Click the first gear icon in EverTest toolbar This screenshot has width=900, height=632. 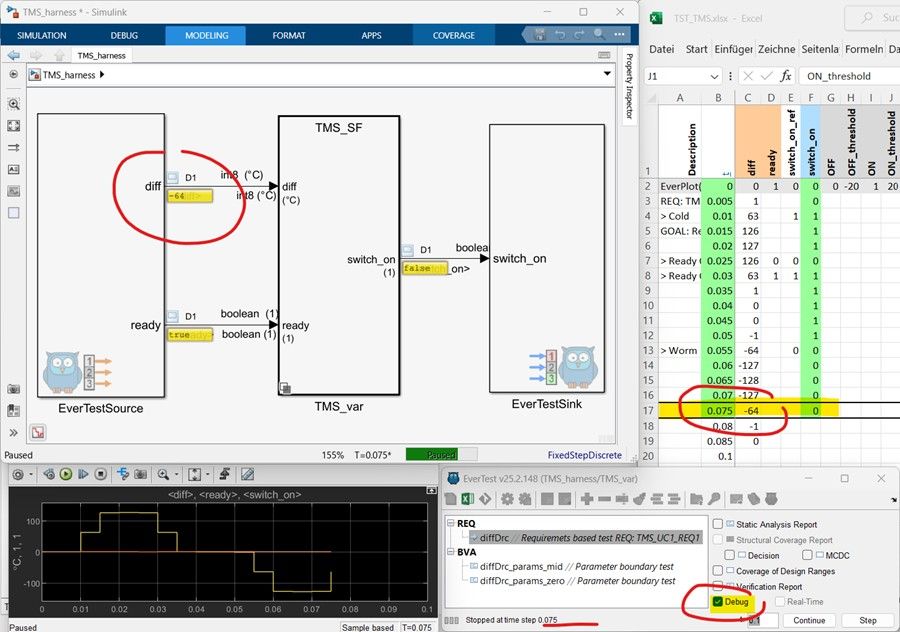point(507,499)
